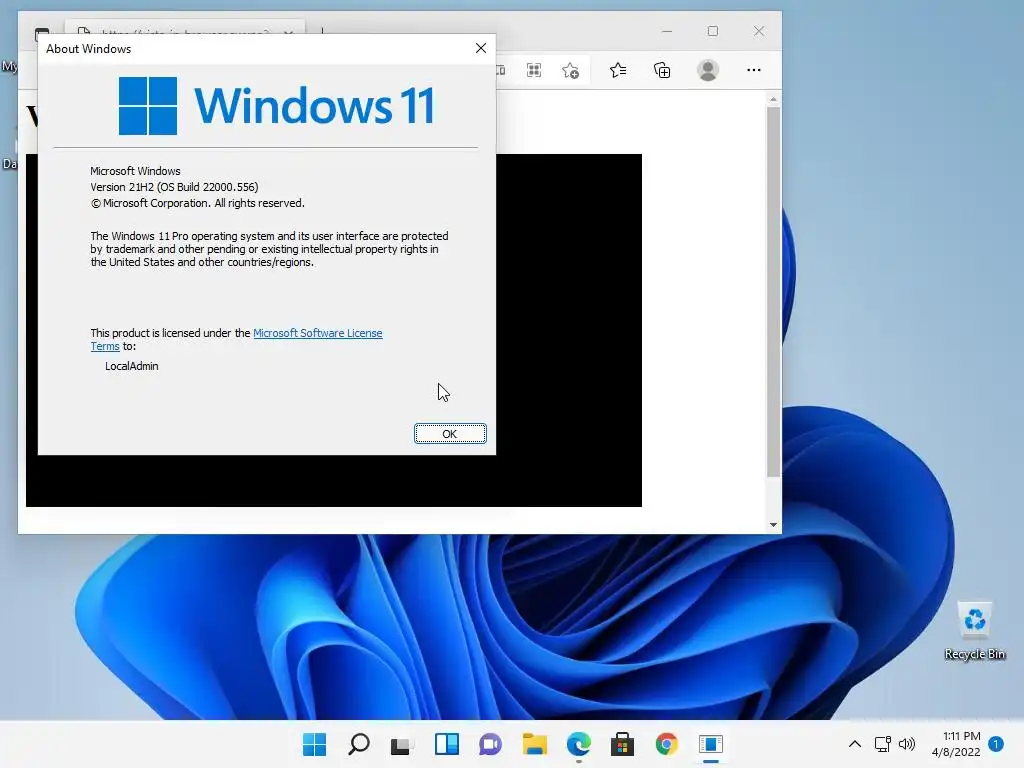Image resolution: width=1024 pixels, height=768 pixels.
Task: Minimize the Edge window
Action: tap(667, 31)
